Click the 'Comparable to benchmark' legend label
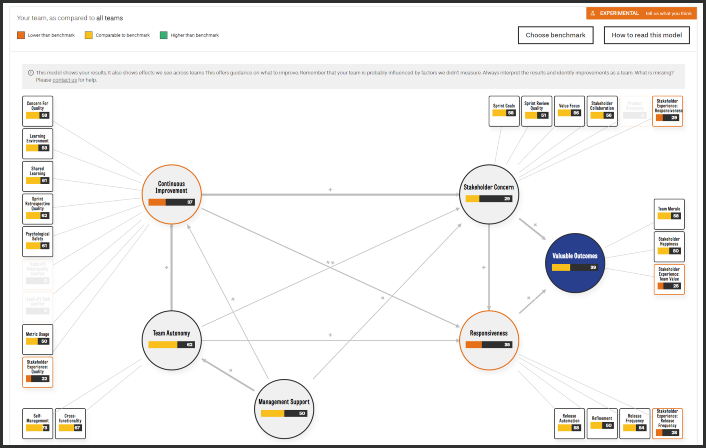706x448 pixels. 122,35
